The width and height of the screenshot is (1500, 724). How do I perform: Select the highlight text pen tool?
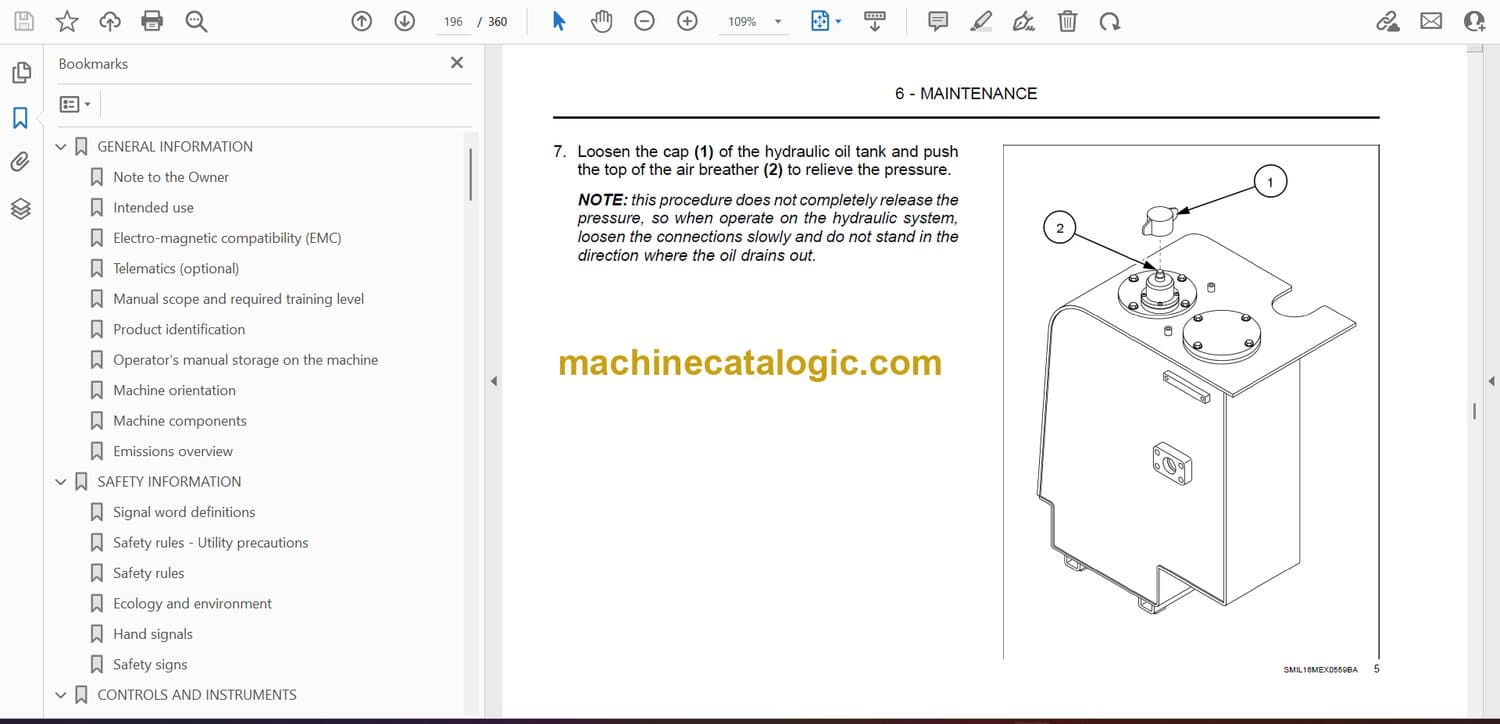pyautogui.click(x=981, y=21)
